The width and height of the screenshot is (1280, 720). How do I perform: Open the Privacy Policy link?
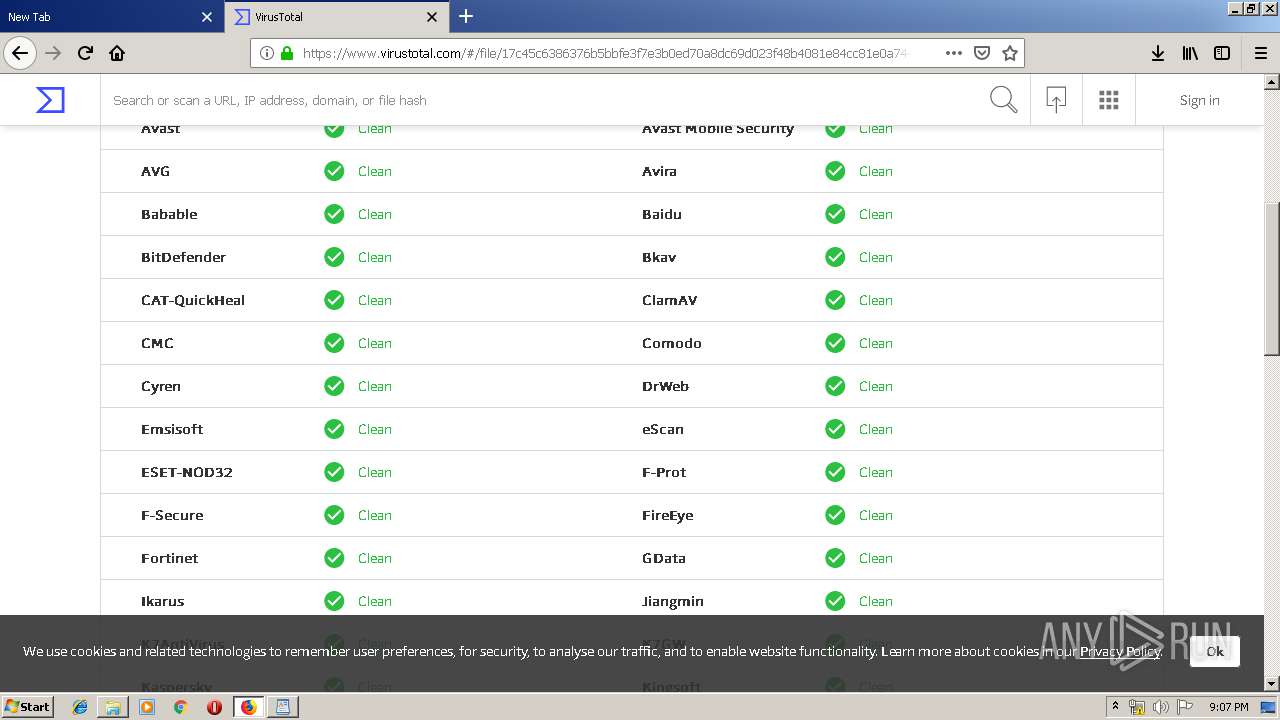click(x=1120, y=651)
